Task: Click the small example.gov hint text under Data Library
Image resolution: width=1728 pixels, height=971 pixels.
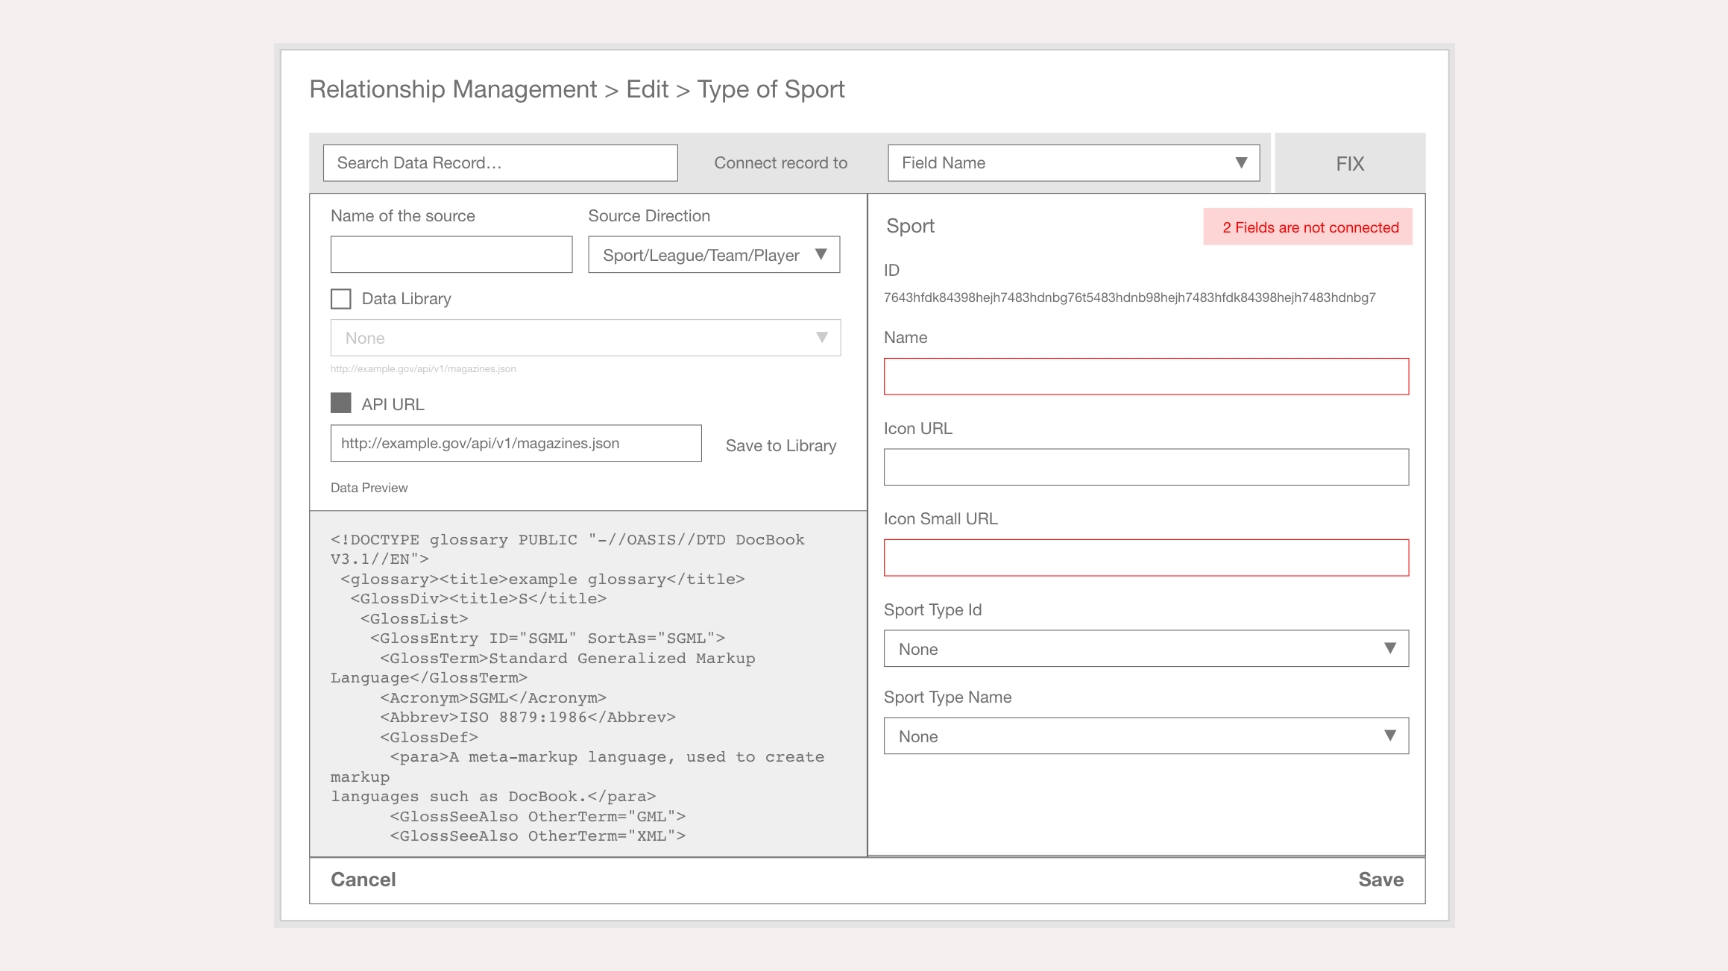Action: [423, 369]
